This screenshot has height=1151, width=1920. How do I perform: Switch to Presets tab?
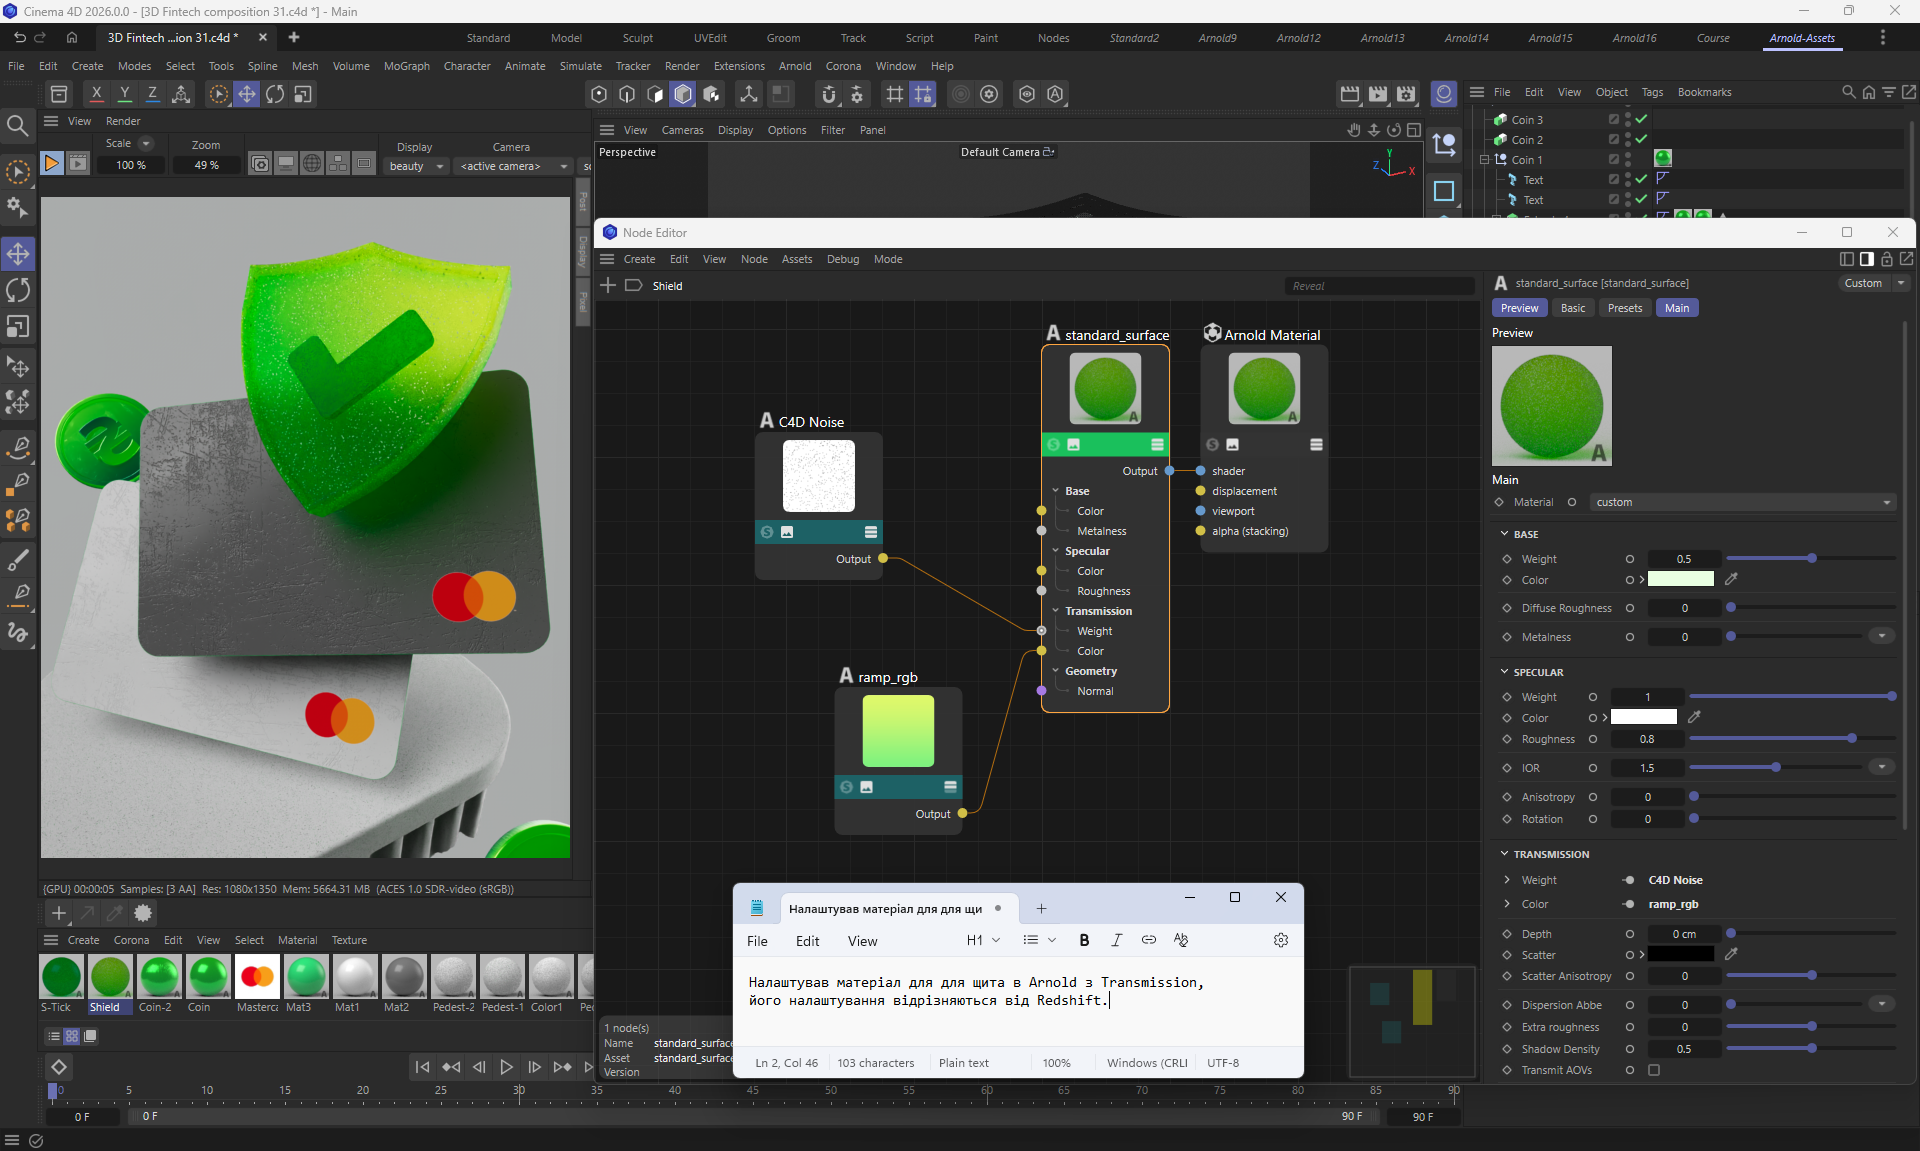1624,308
